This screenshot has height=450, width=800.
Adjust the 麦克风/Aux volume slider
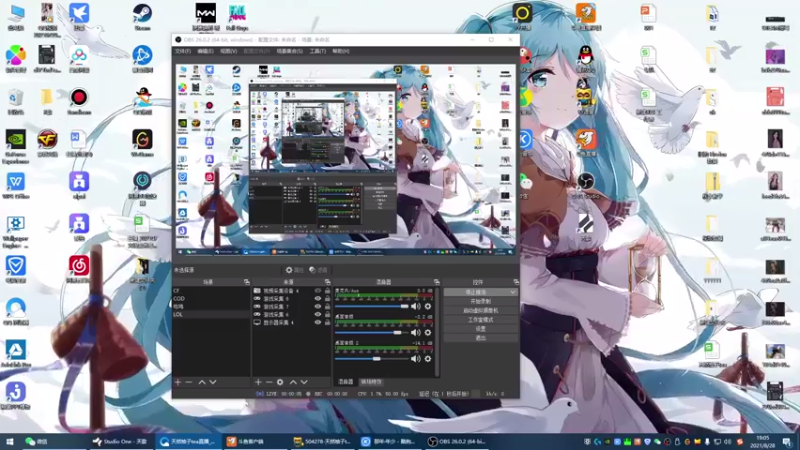[371, 306]
